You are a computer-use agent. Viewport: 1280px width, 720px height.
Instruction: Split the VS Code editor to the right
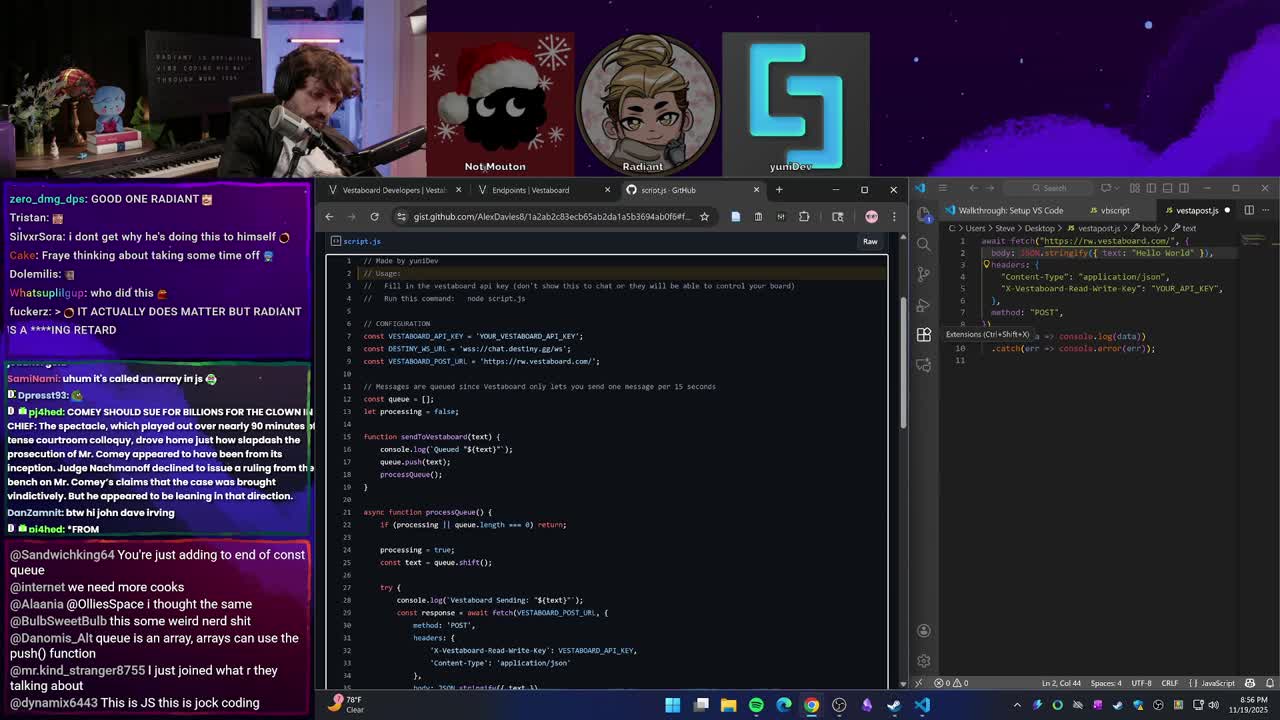pos(1249,210)
